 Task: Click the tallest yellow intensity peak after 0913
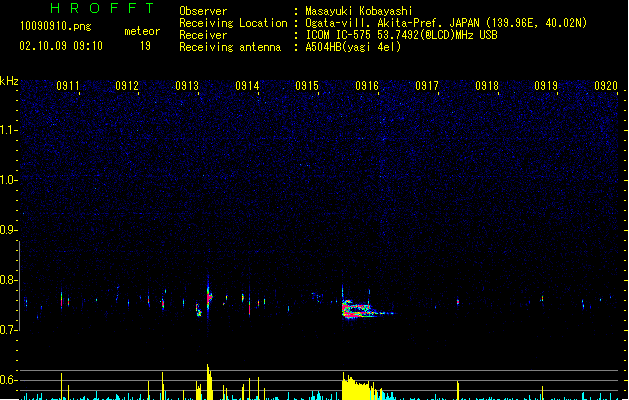209,382
